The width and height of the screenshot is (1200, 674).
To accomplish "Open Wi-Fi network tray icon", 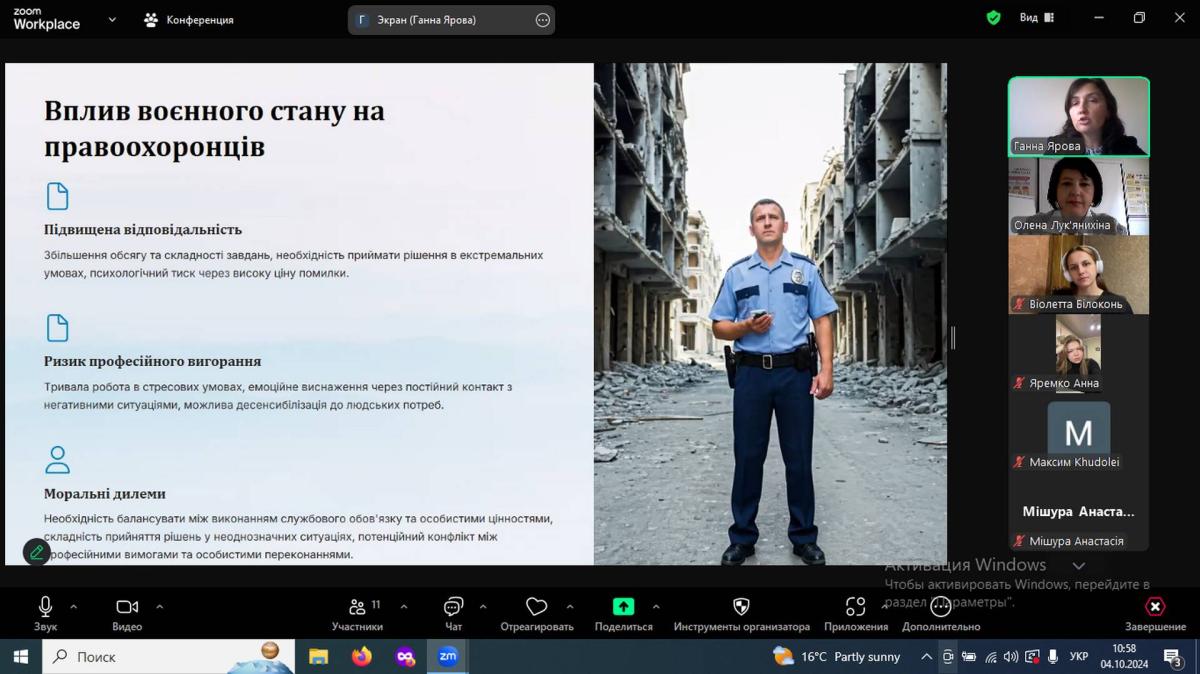I will [991, 657].
